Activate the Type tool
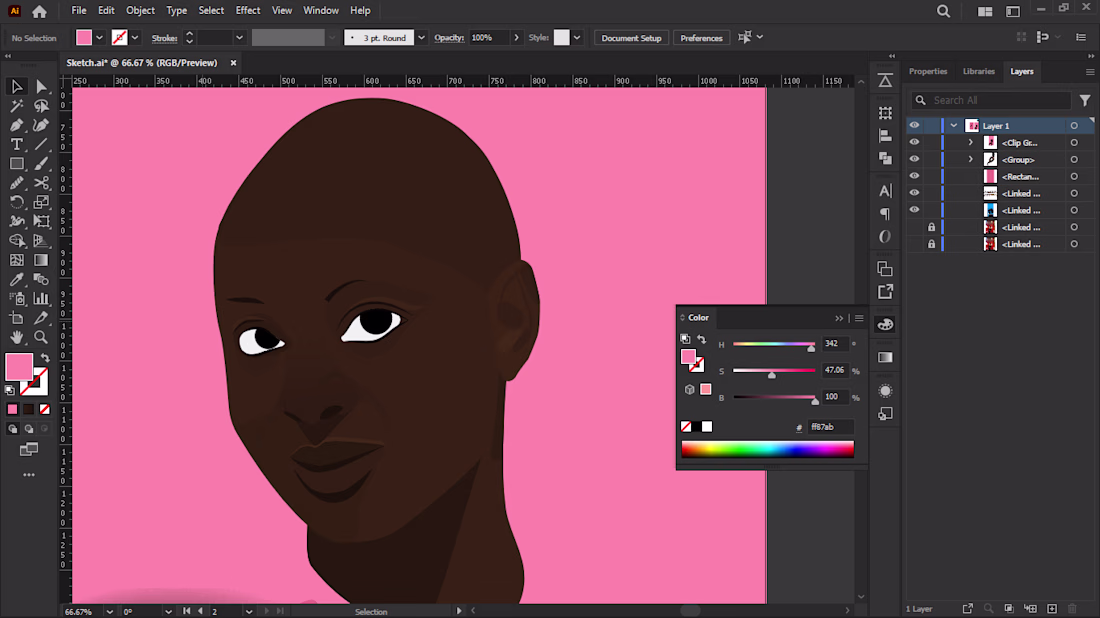The height and width of the screenshot is (618, 1100). pyautogui.click(x=17, y=145)
